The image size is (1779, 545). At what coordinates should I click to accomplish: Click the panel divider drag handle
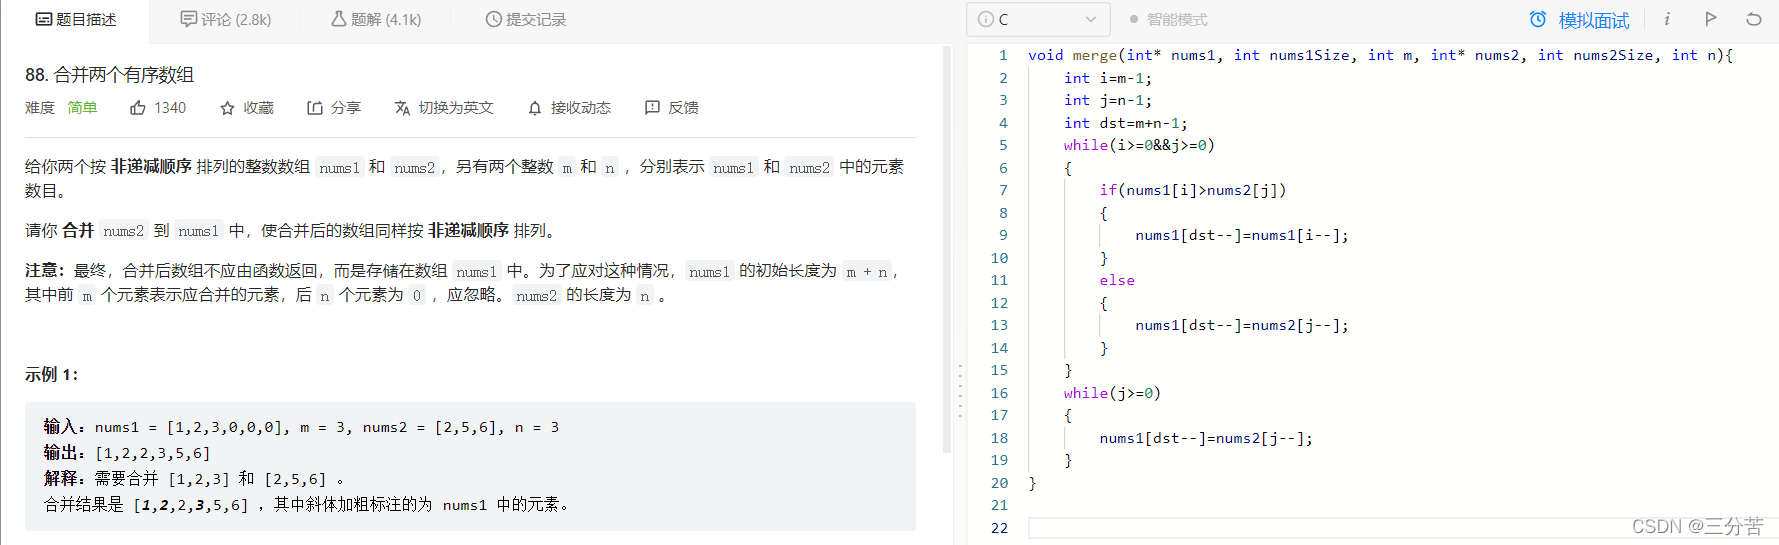click(x=960, y=390)
